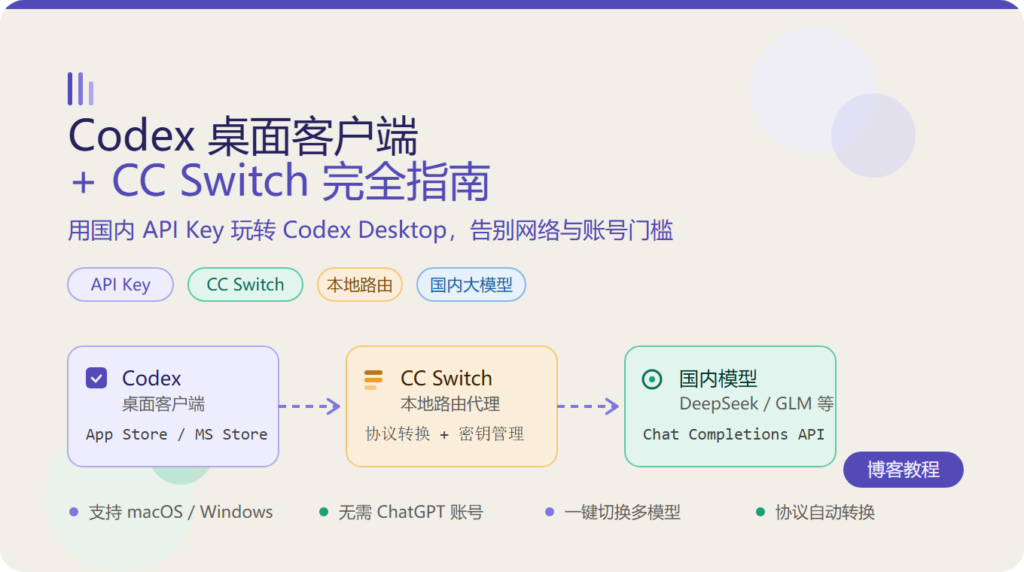Click the purple bullet before 一键切换多模型
Viewport: 1024px width, 572px height.
pos(549,512)
